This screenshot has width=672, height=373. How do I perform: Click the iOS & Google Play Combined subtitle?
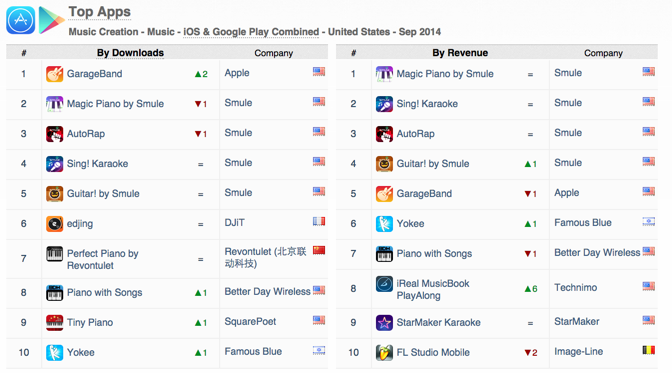(251, 32)
